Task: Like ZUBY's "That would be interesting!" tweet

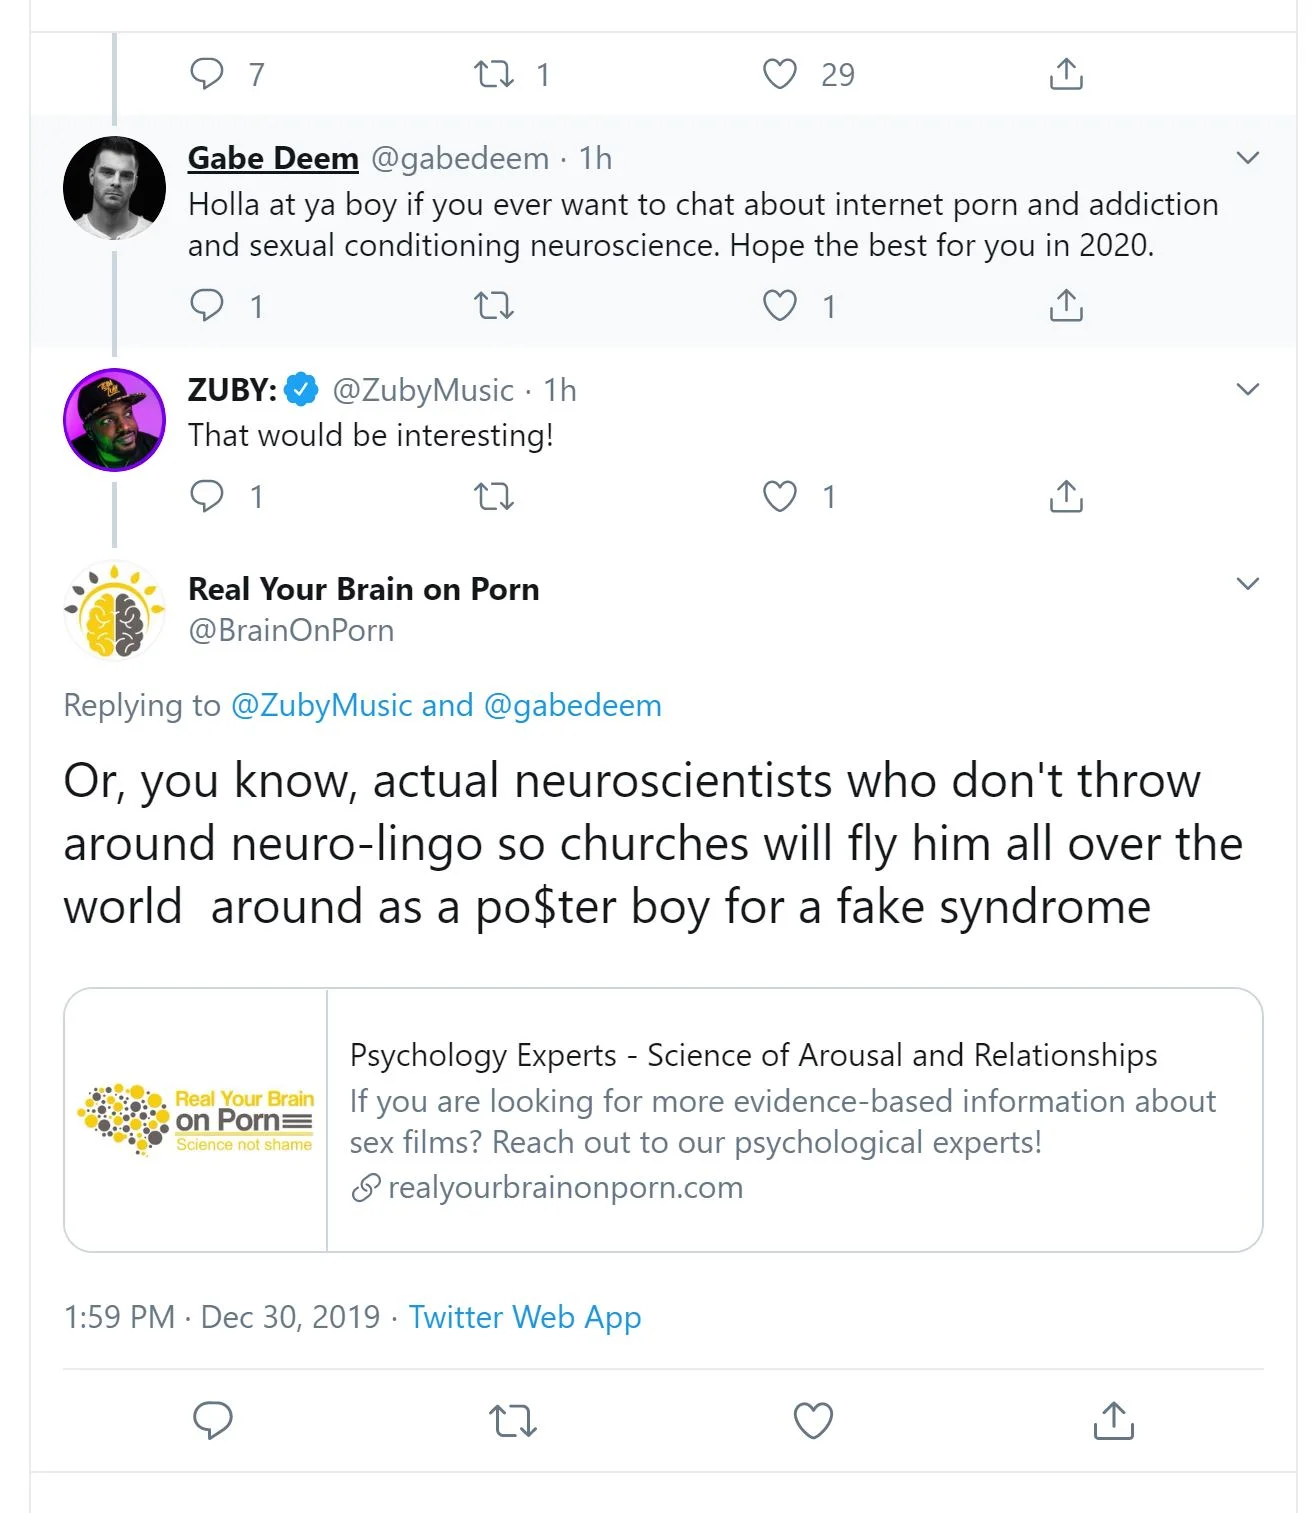Action: [x=780, y=496]
